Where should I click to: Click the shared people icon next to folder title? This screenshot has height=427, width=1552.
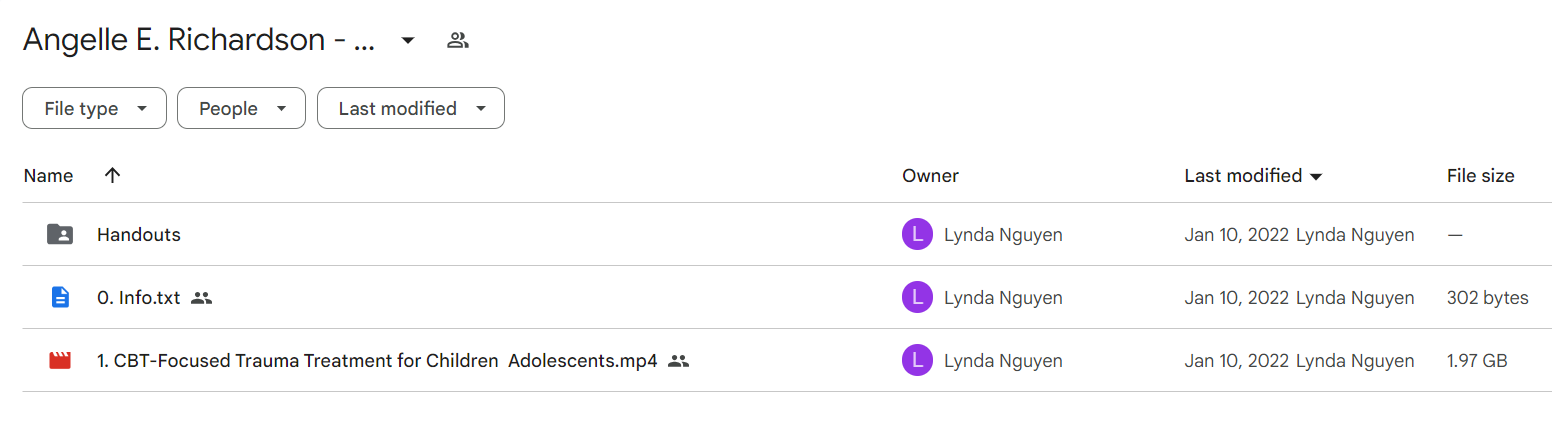point(458,41)
